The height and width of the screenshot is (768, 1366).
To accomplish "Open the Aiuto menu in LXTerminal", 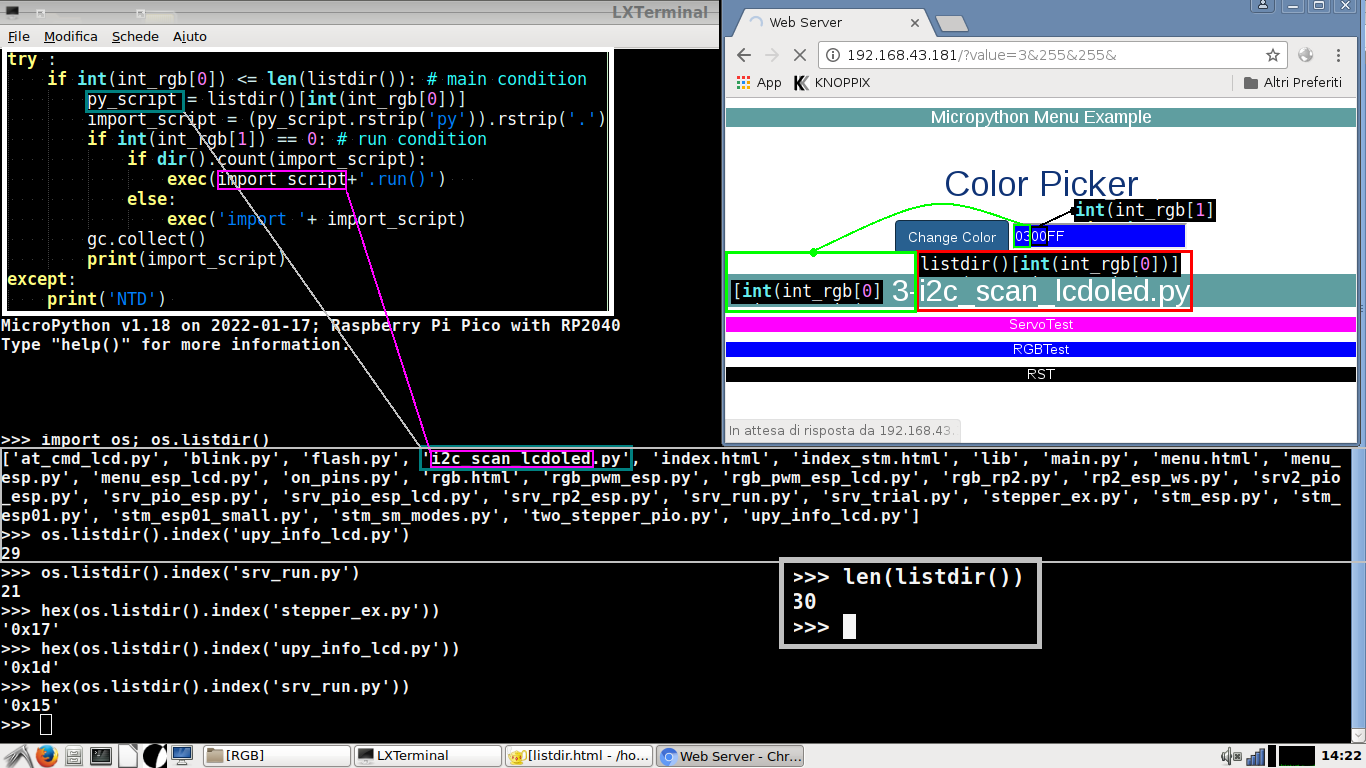I will (190, 36).
